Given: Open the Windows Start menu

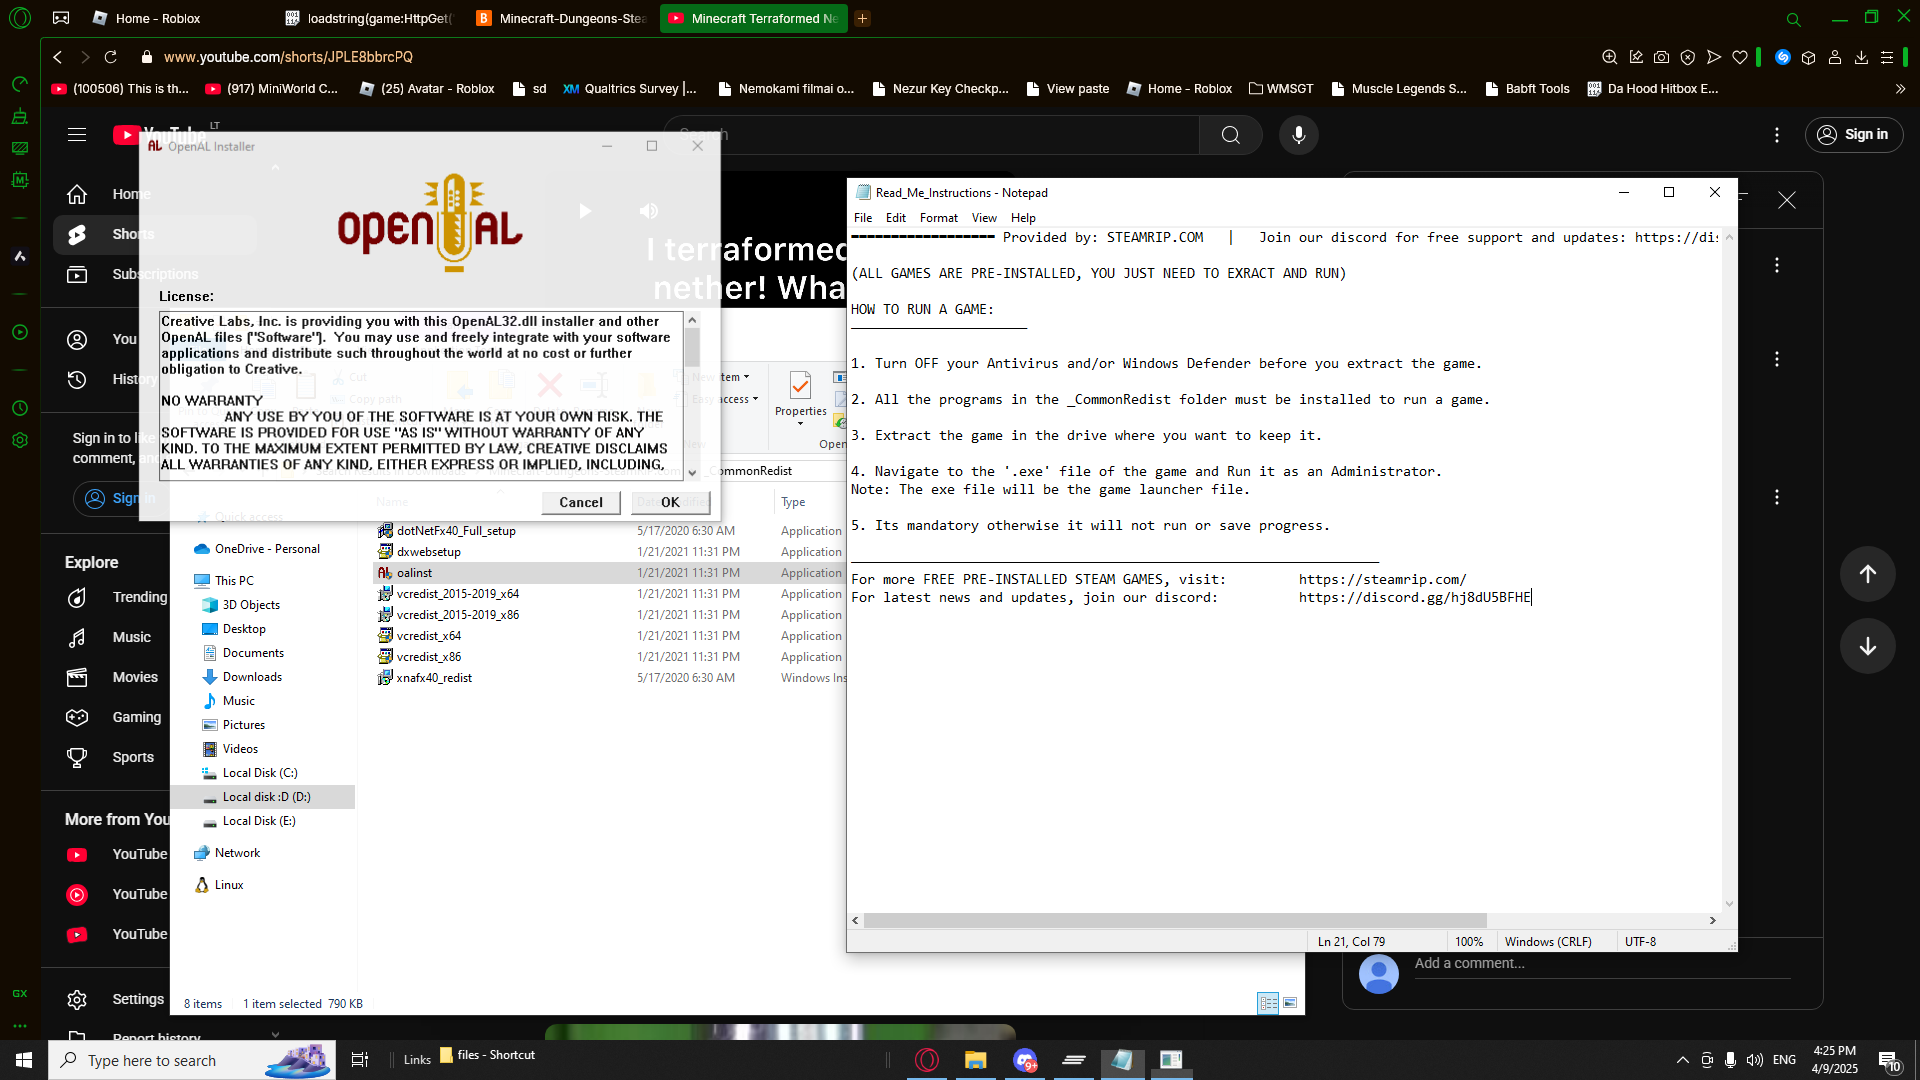Looking at the screenshot, I should click(x=24, y=1060).
